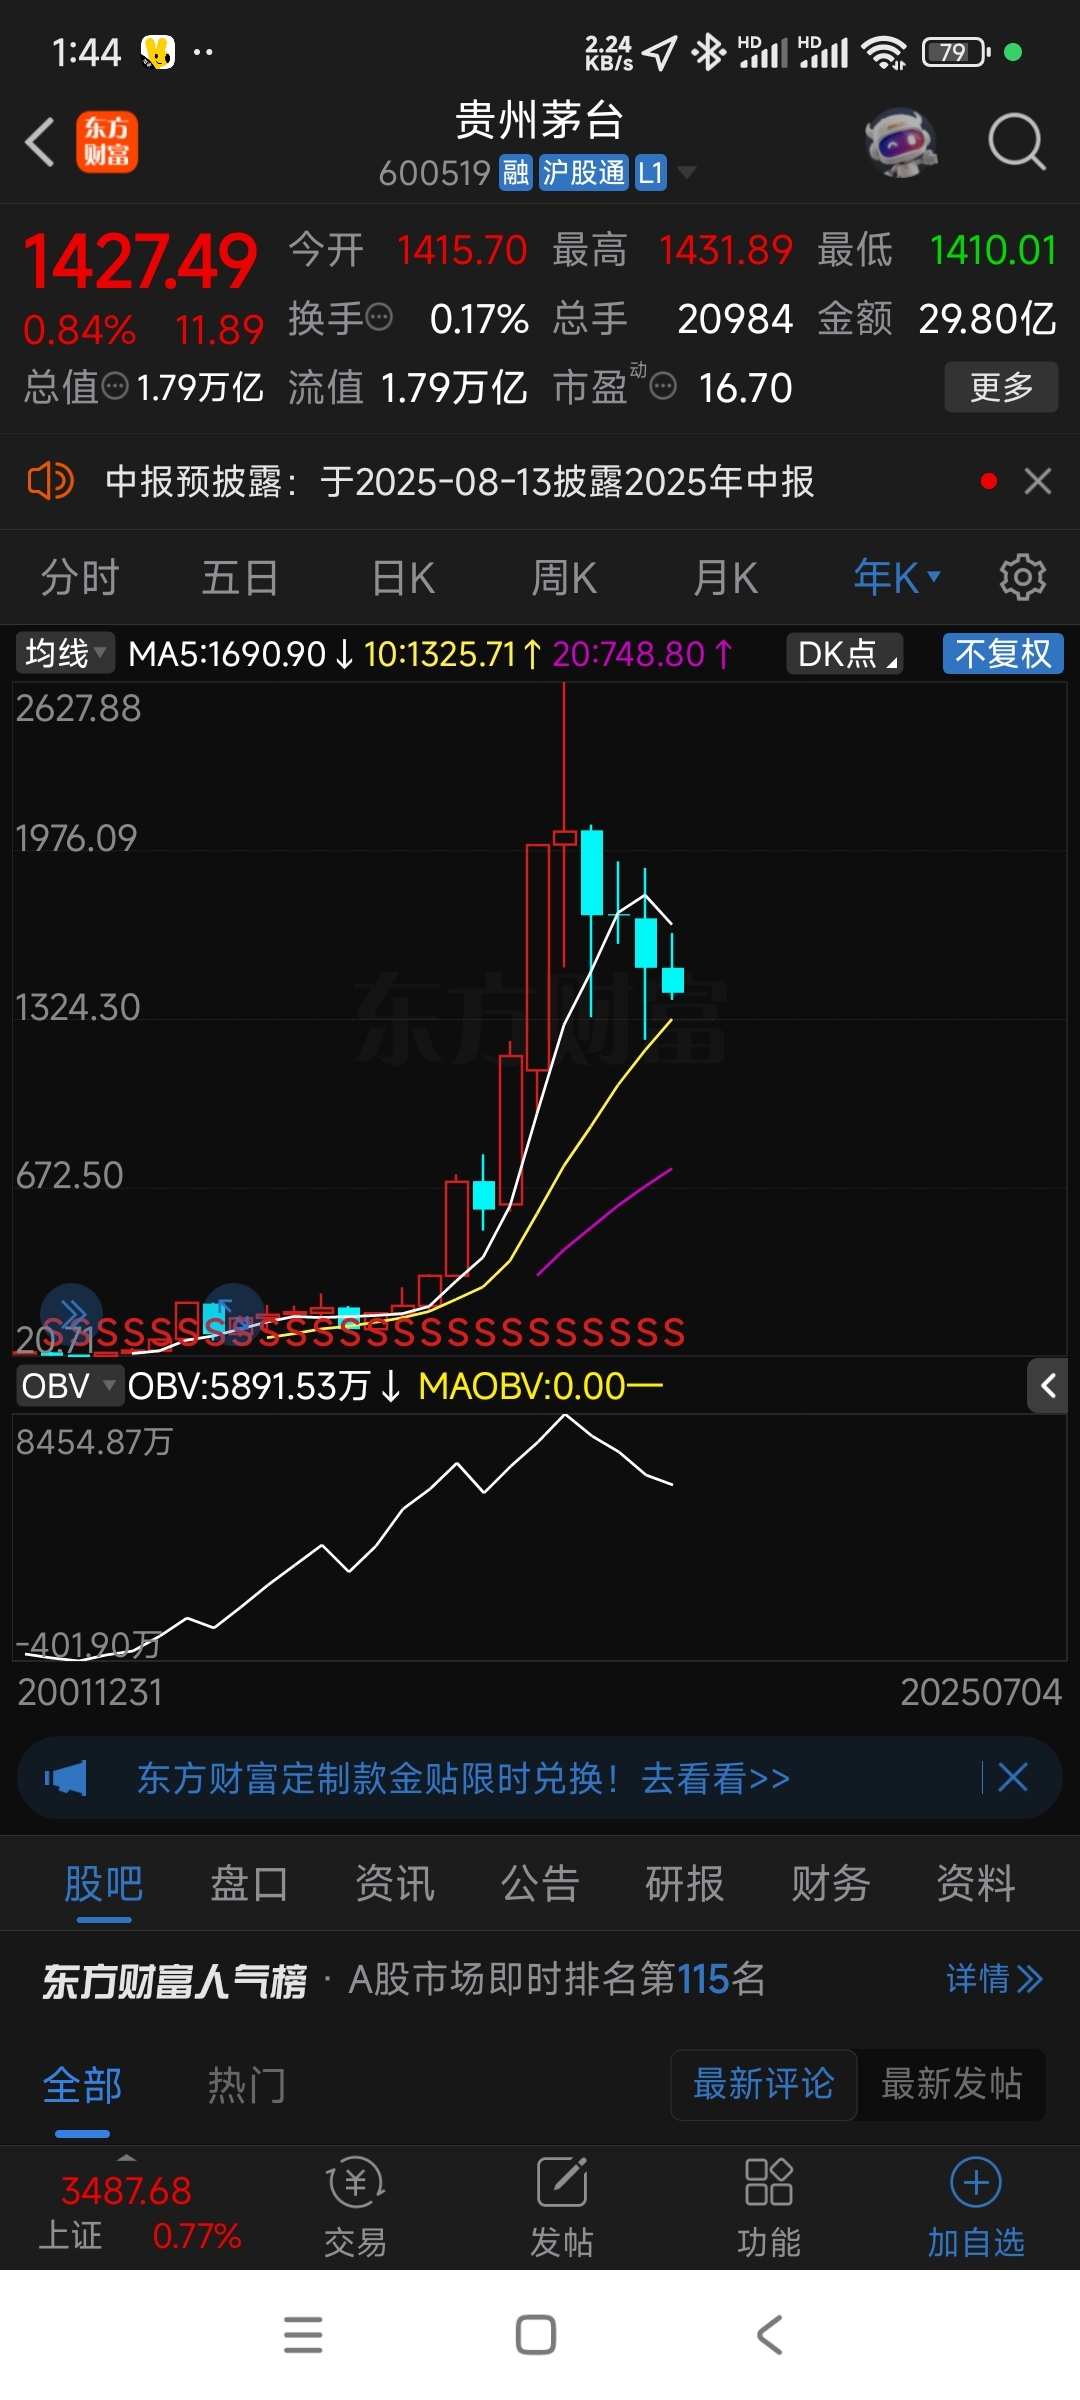Image resolution: width=1080 pixels, height=2400 pixels.
Task: Tap the 融 margin trading badge
Action: click(x=516, y=173)
